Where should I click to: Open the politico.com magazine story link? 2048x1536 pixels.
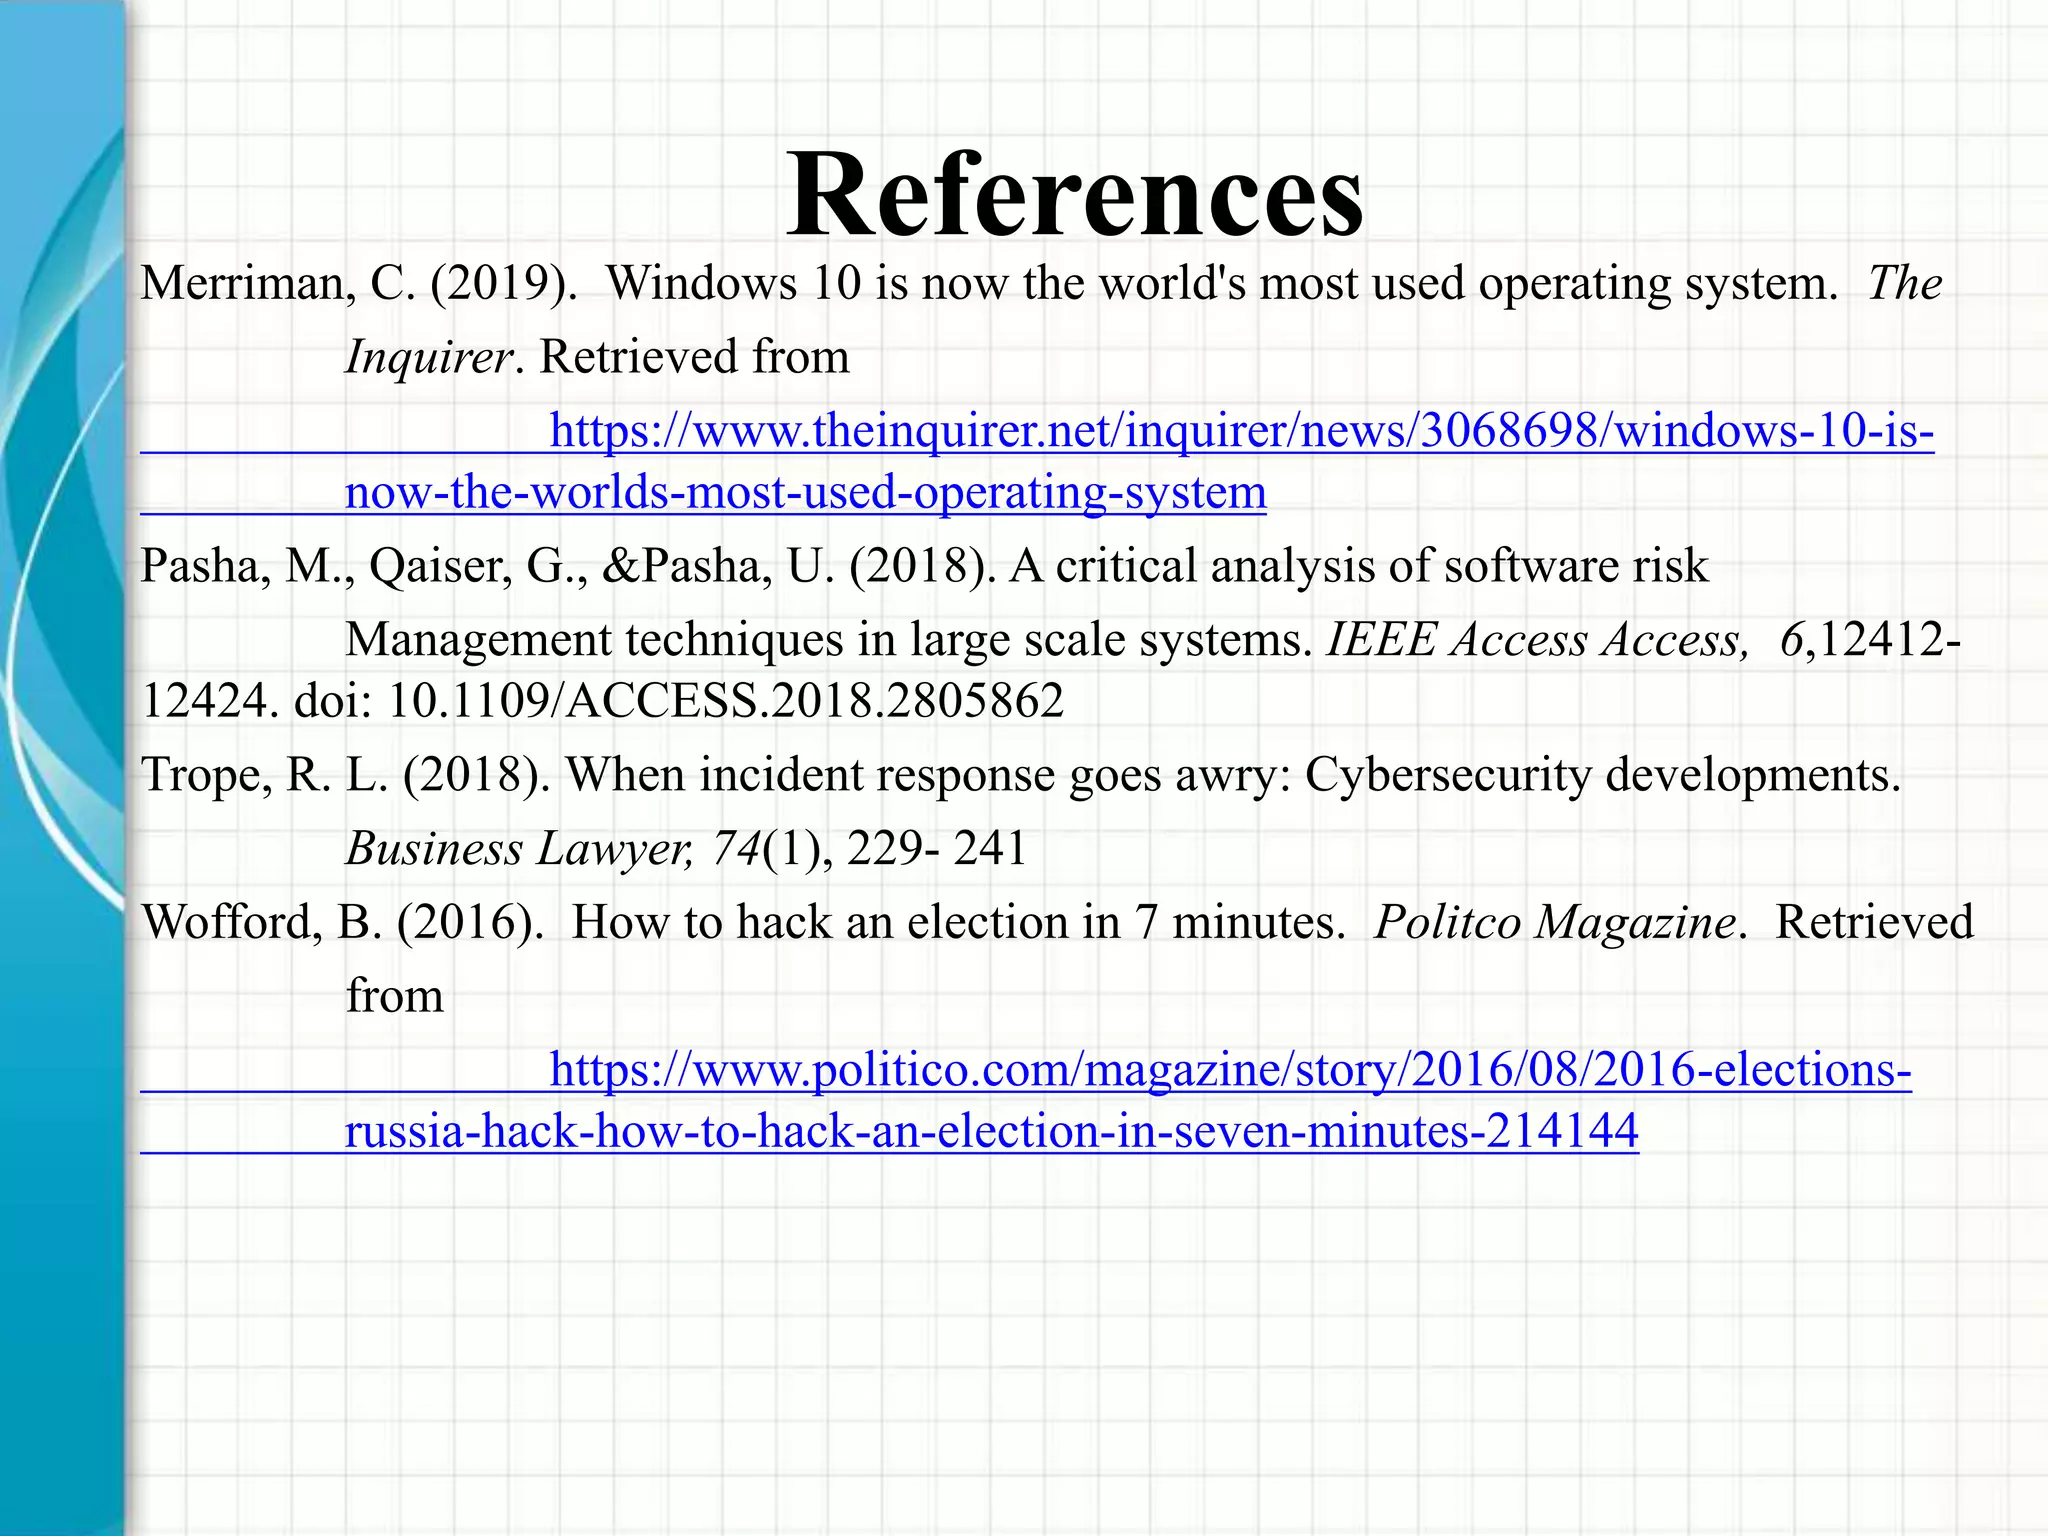[1230, 1070]
